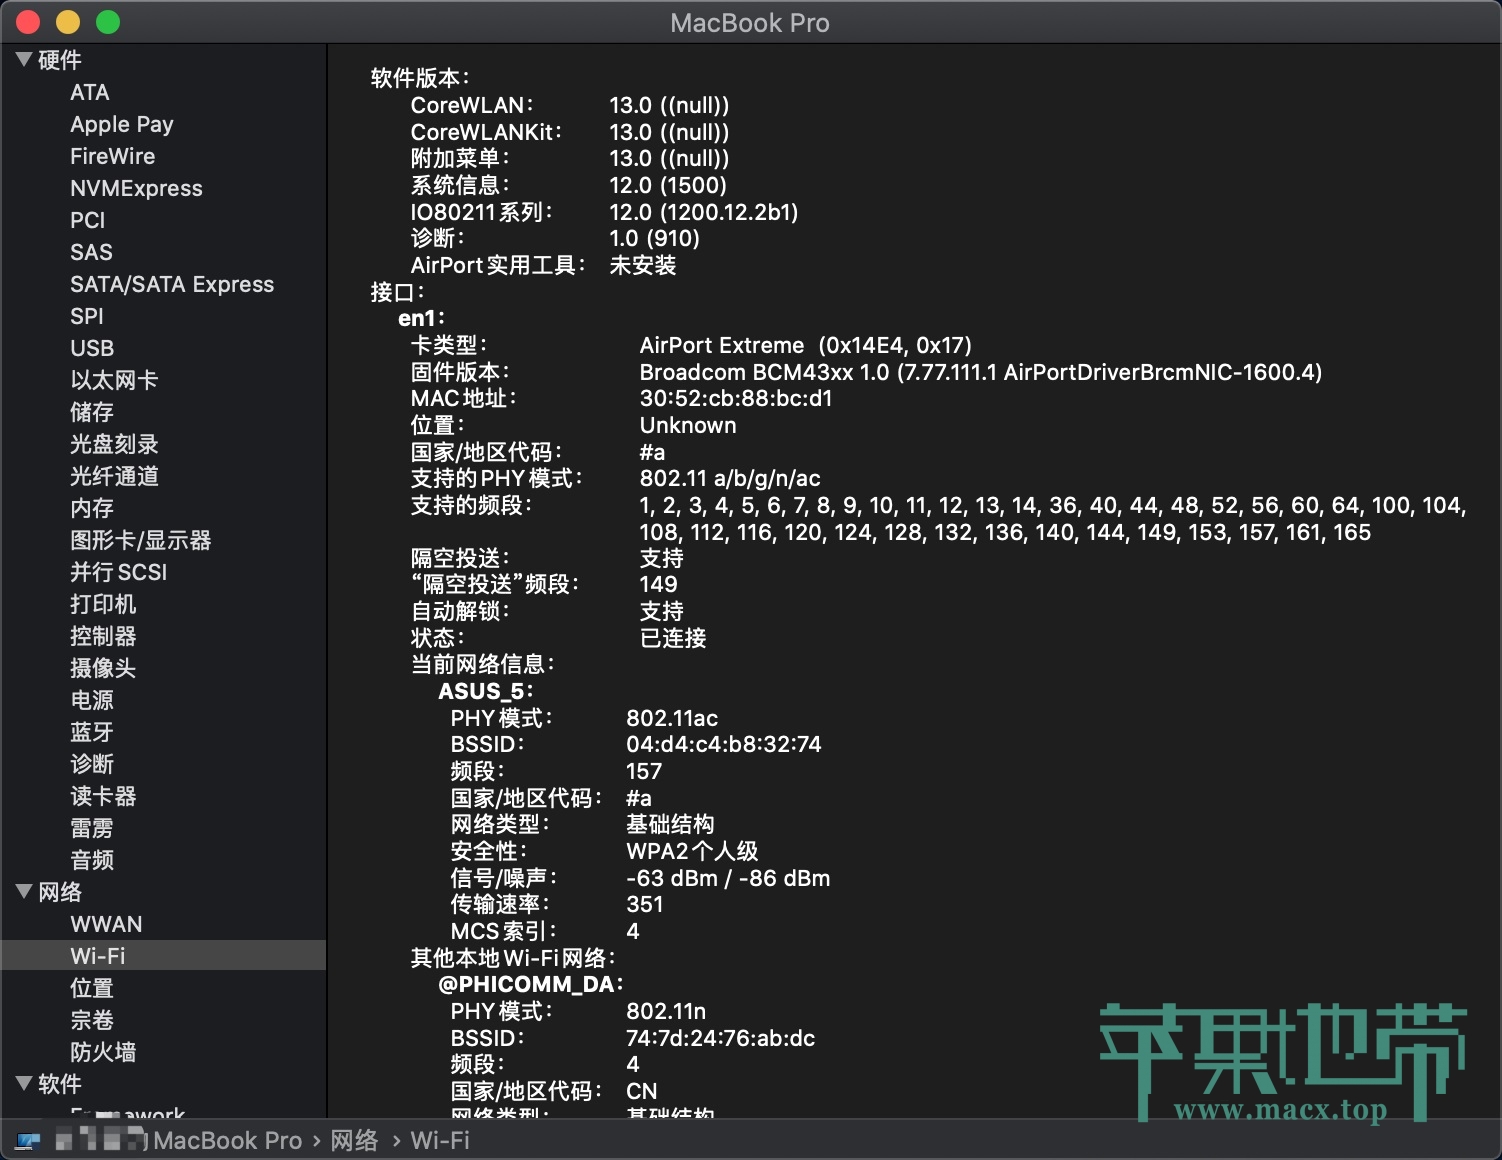
Task: Expand the 软件 section disclosure triangle
Action: pos(22,1083)
